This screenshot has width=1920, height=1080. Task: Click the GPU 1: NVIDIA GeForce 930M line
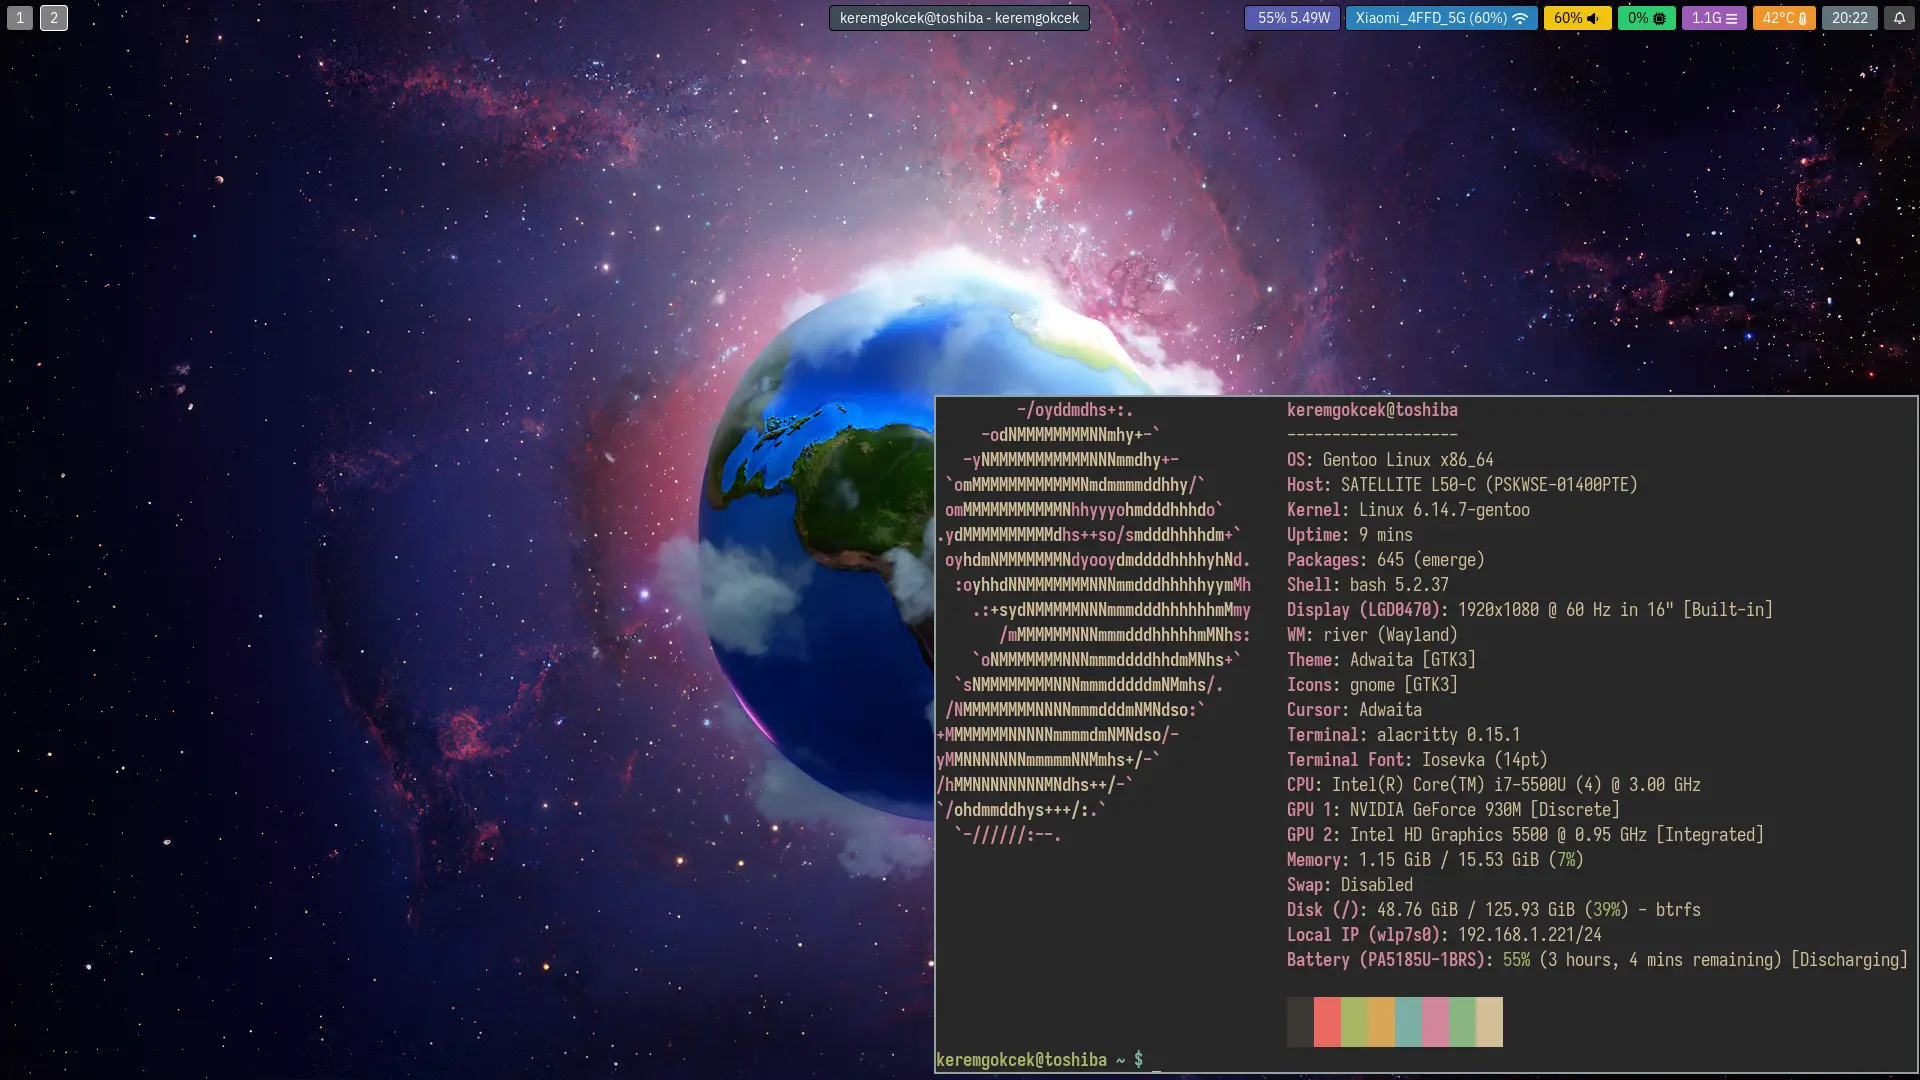tap(1453, 810)
